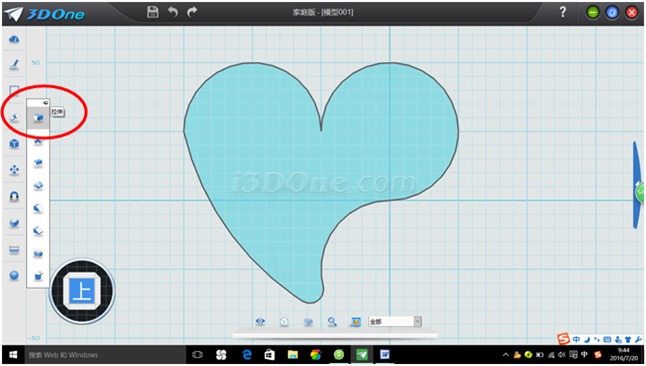Screen dimensions: 646x366
Task: Click the magnet snap tool
Action: click(14, 197)
